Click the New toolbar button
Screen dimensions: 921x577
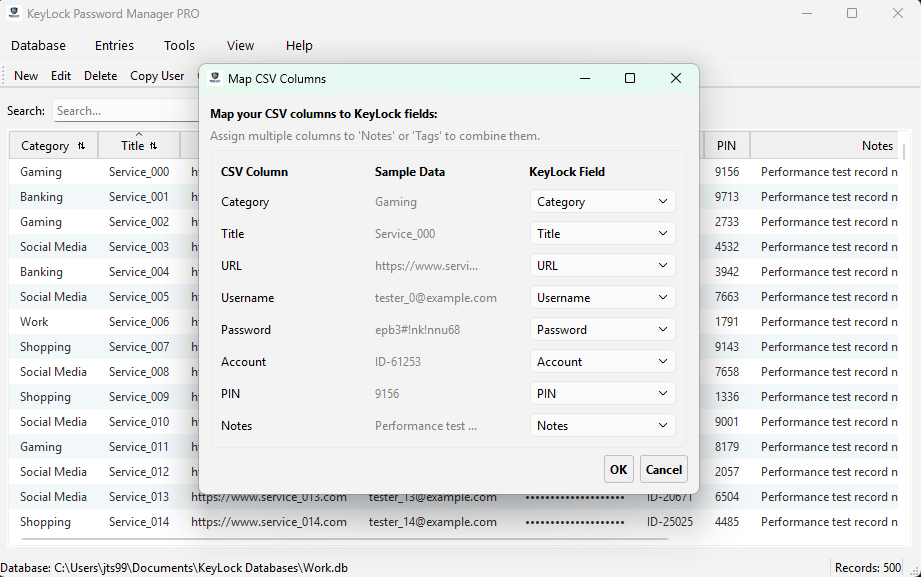tap(26, 76)
